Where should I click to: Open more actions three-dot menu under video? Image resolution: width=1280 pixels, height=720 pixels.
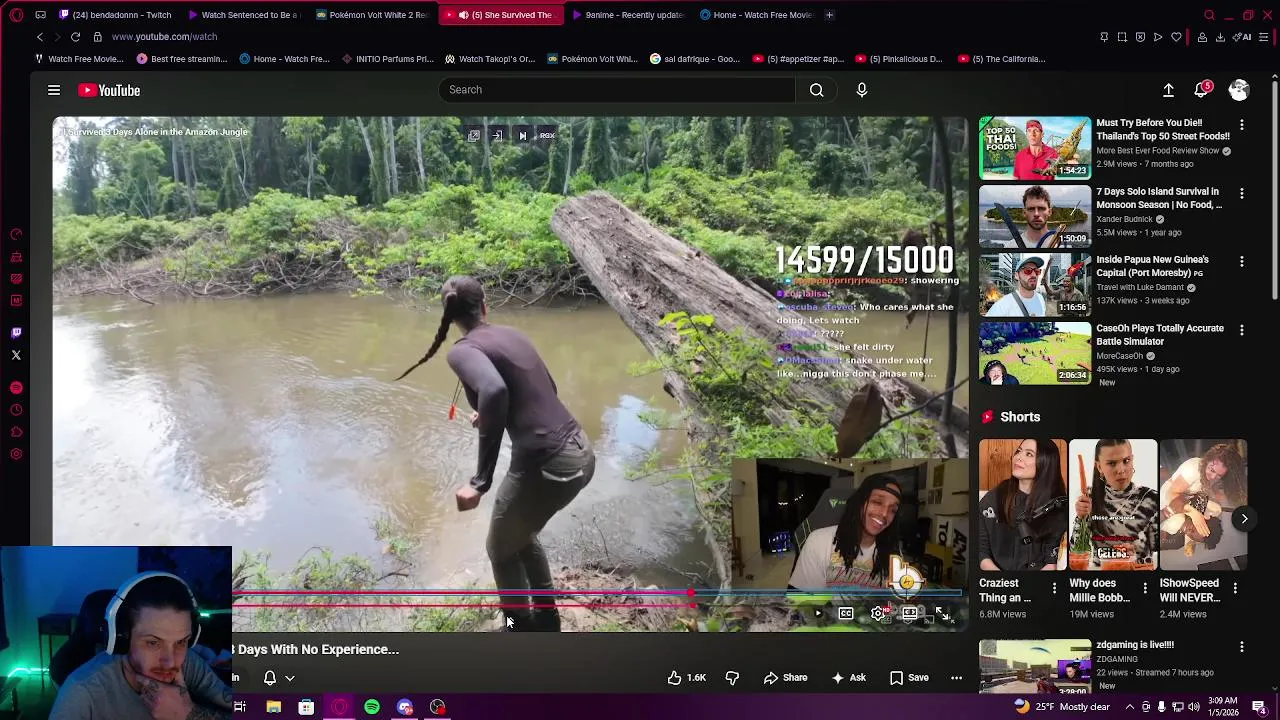[956, 678]
